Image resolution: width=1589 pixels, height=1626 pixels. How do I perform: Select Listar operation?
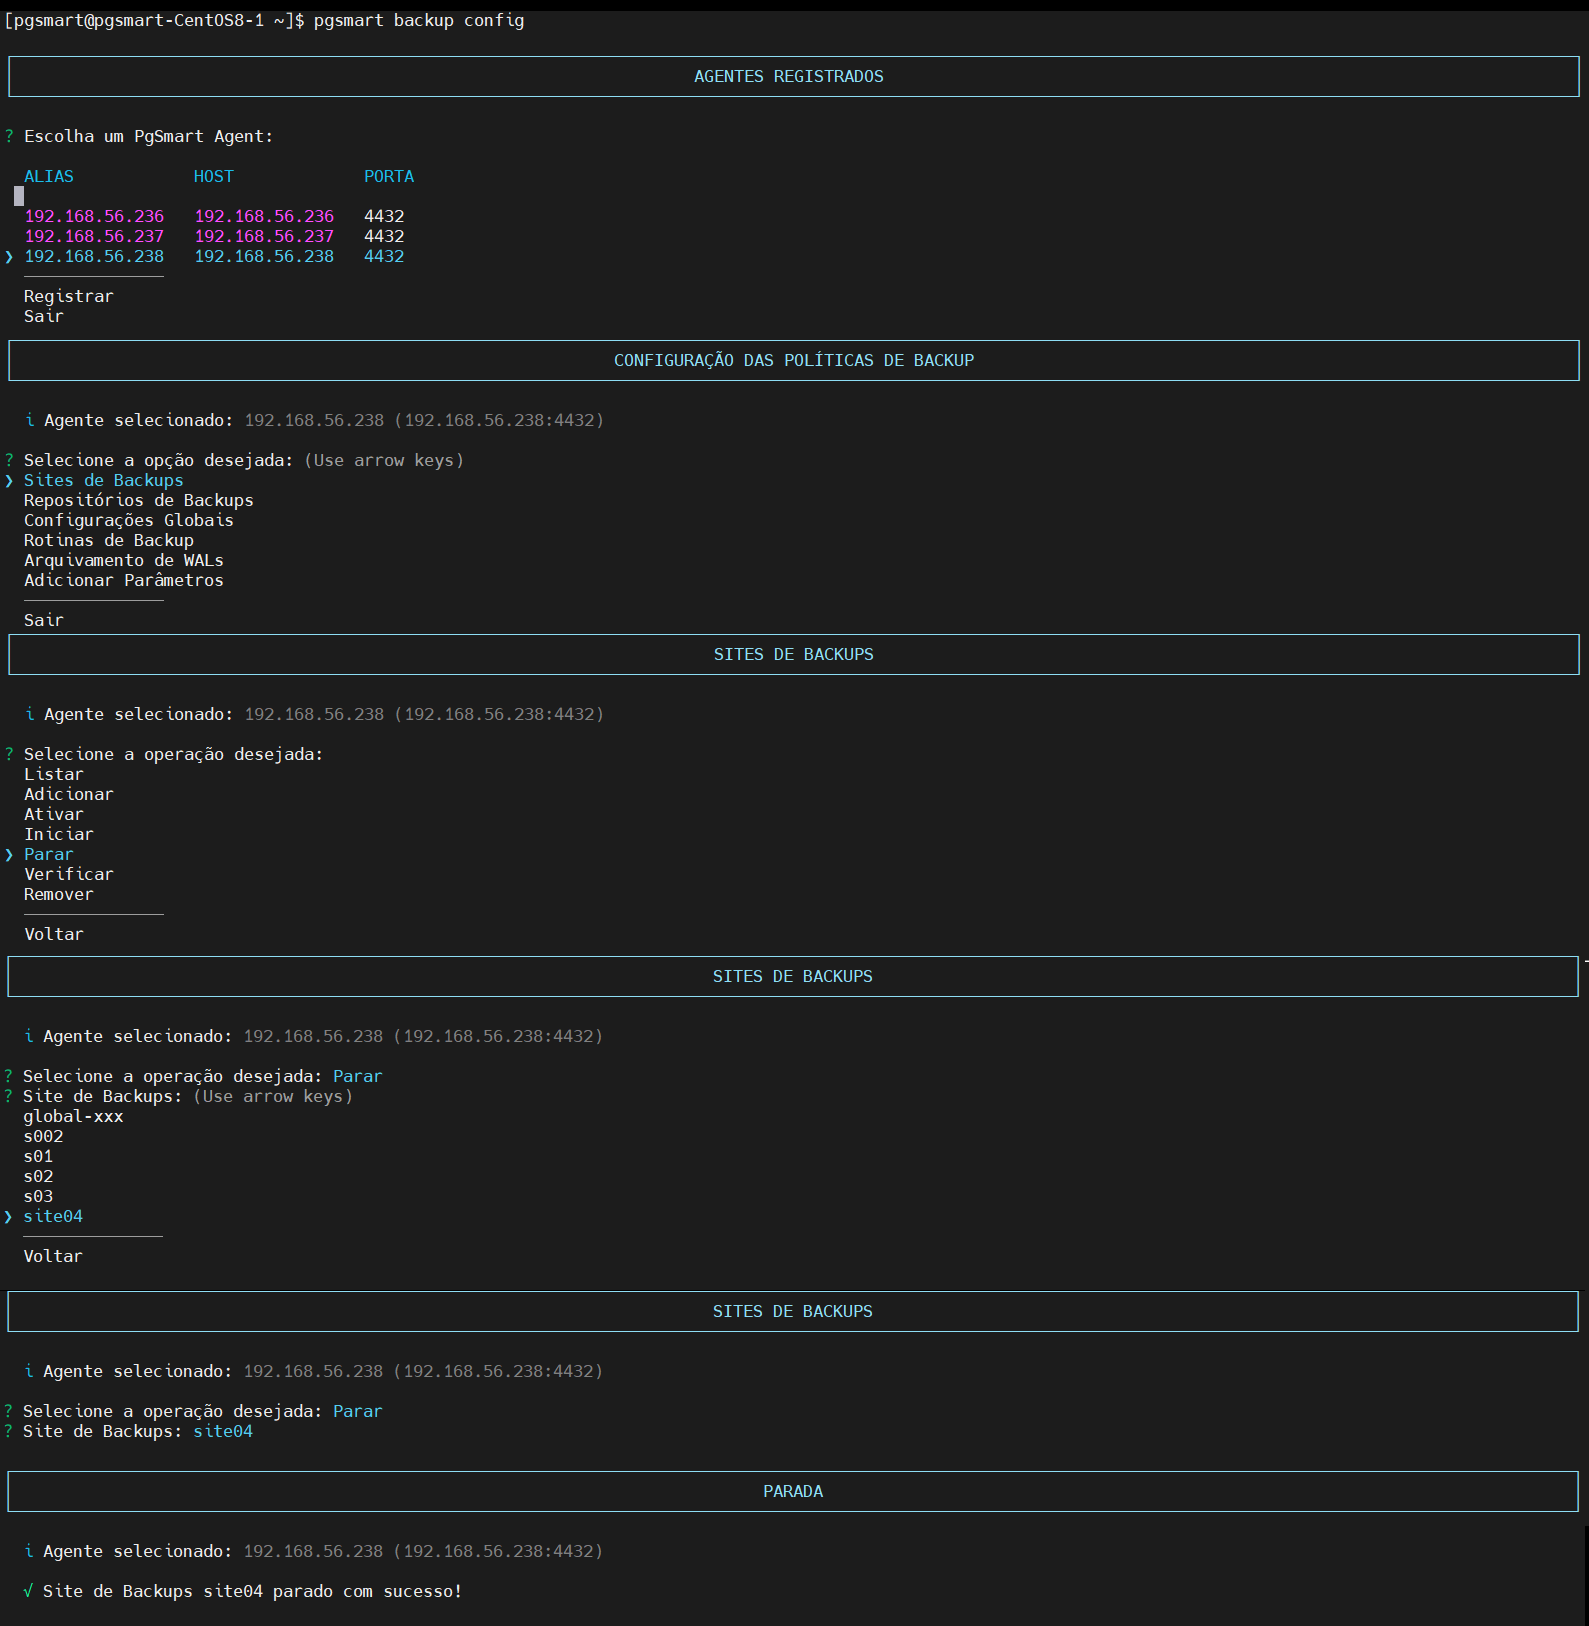(54, 774)
